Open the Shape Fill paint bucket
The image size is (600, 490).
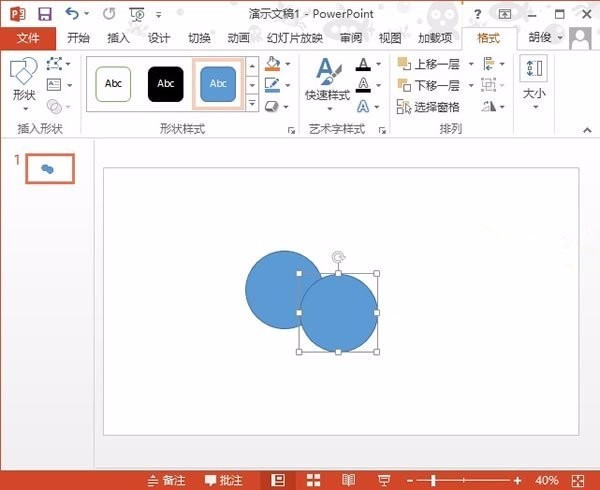tap(272, 64)
